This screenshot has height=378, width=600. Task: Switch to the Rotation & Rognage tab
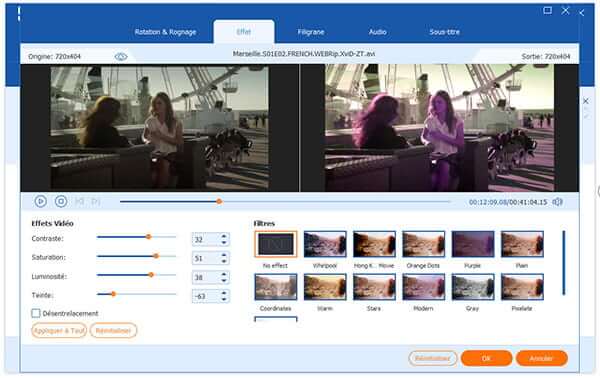pyautogui.click(x=165, y=32)
